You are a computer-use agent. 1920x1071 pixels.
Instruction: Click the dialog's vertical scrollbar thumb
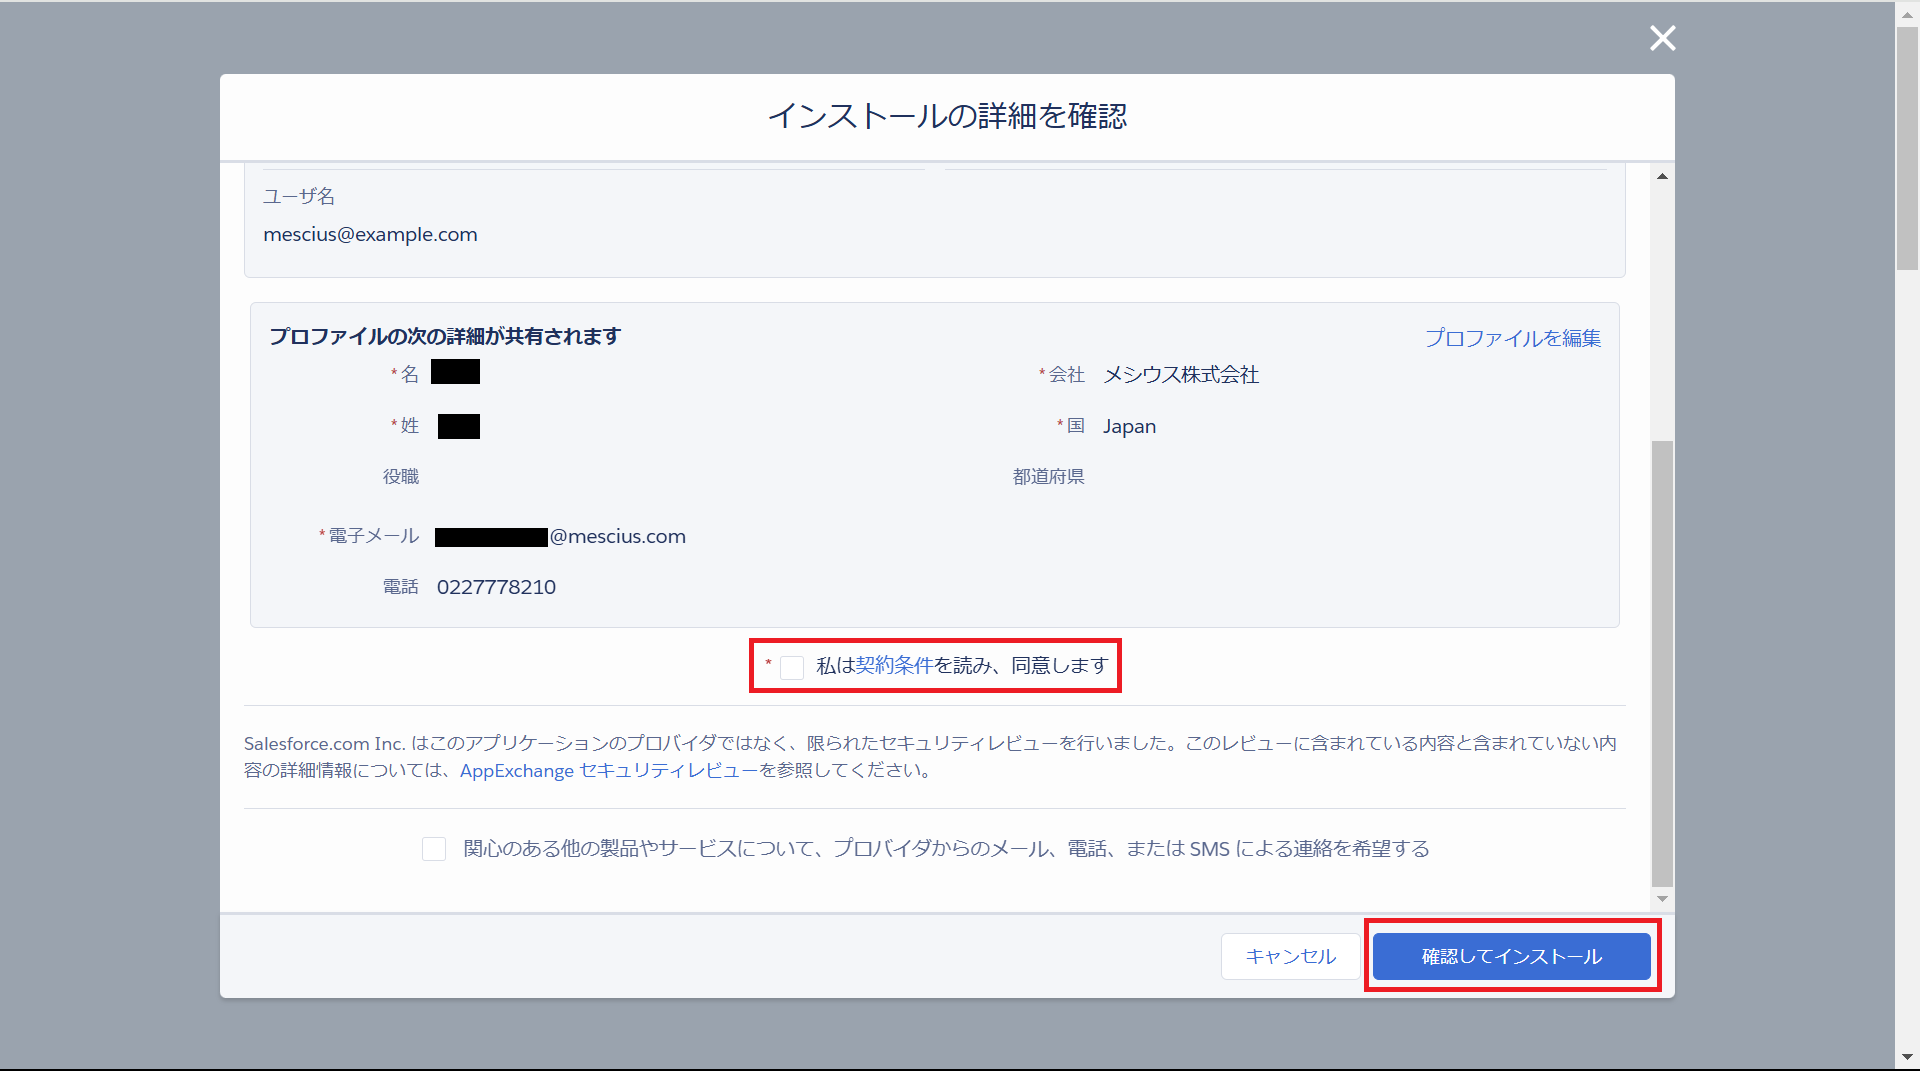pyautogui.click(x=1662, y=660)
